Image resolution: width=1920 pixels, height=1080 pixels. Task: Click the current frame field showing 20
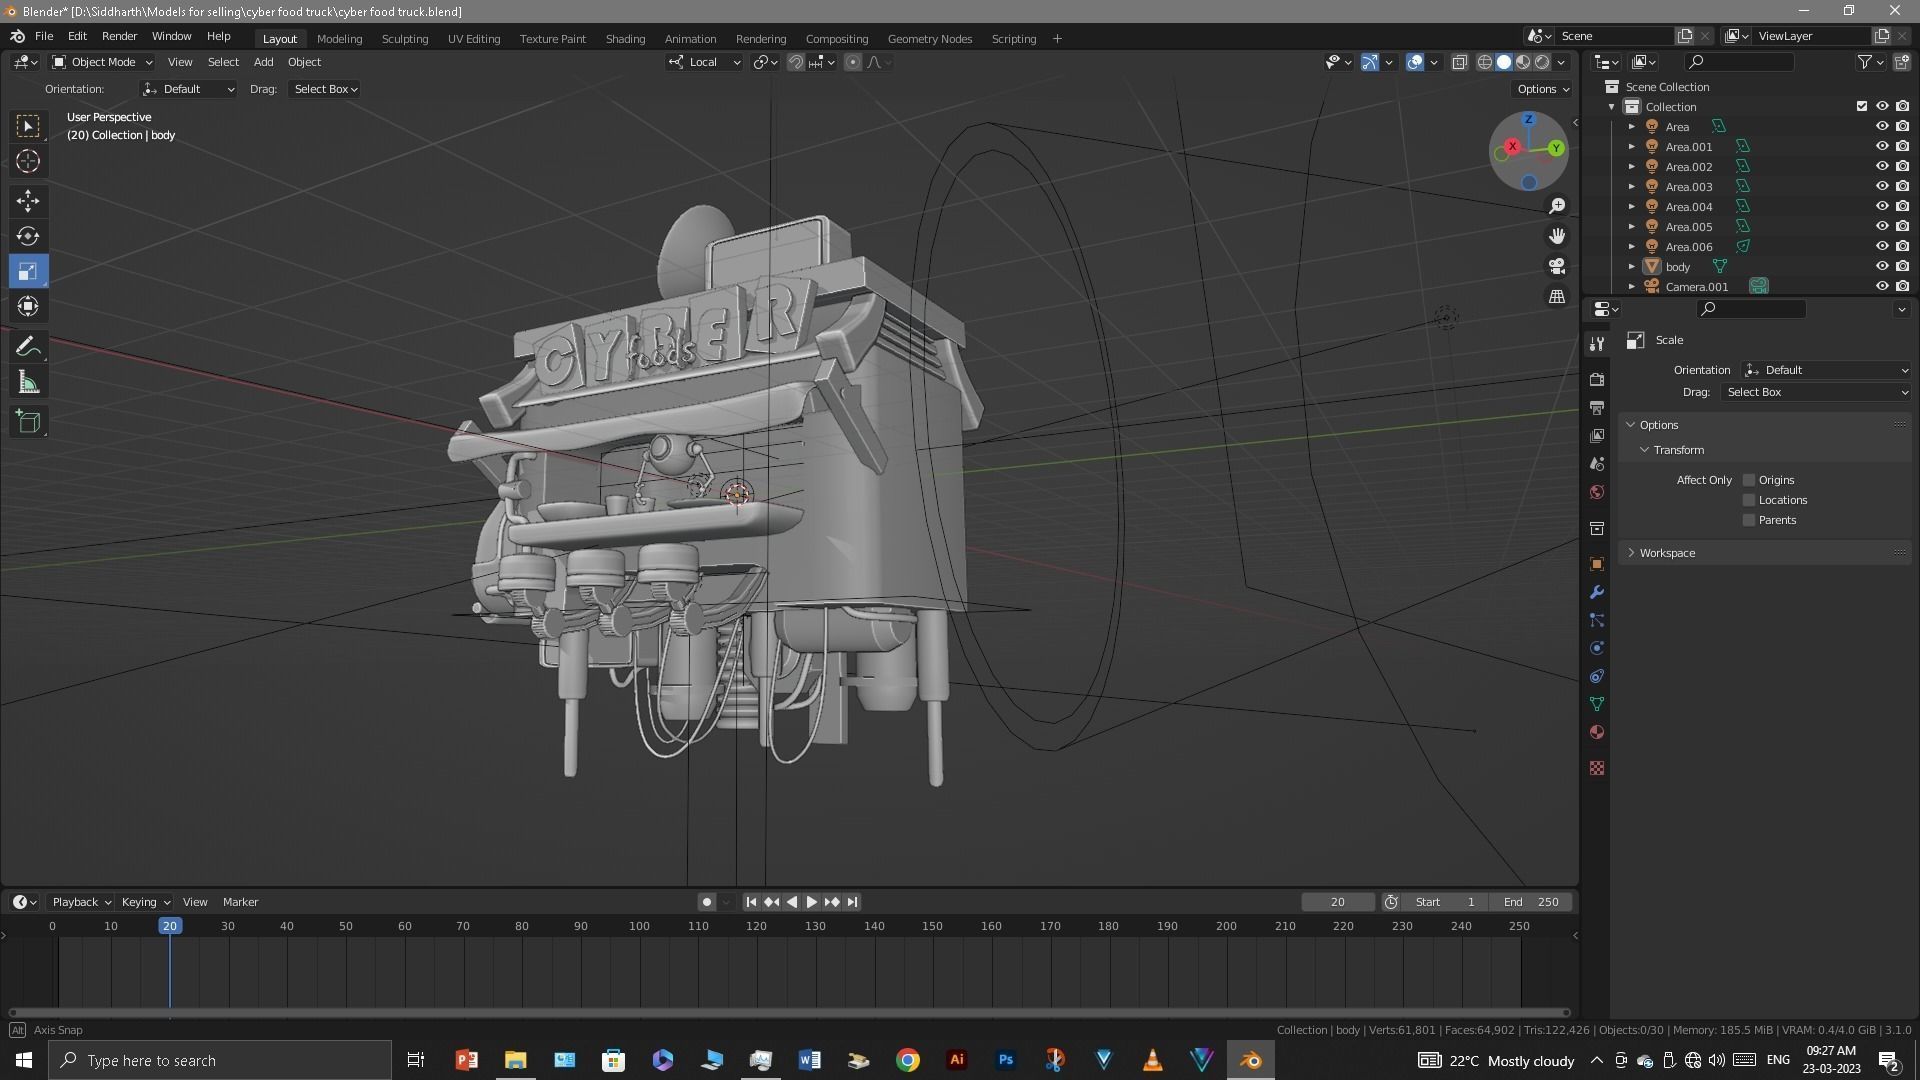[x=1337, y=902]
